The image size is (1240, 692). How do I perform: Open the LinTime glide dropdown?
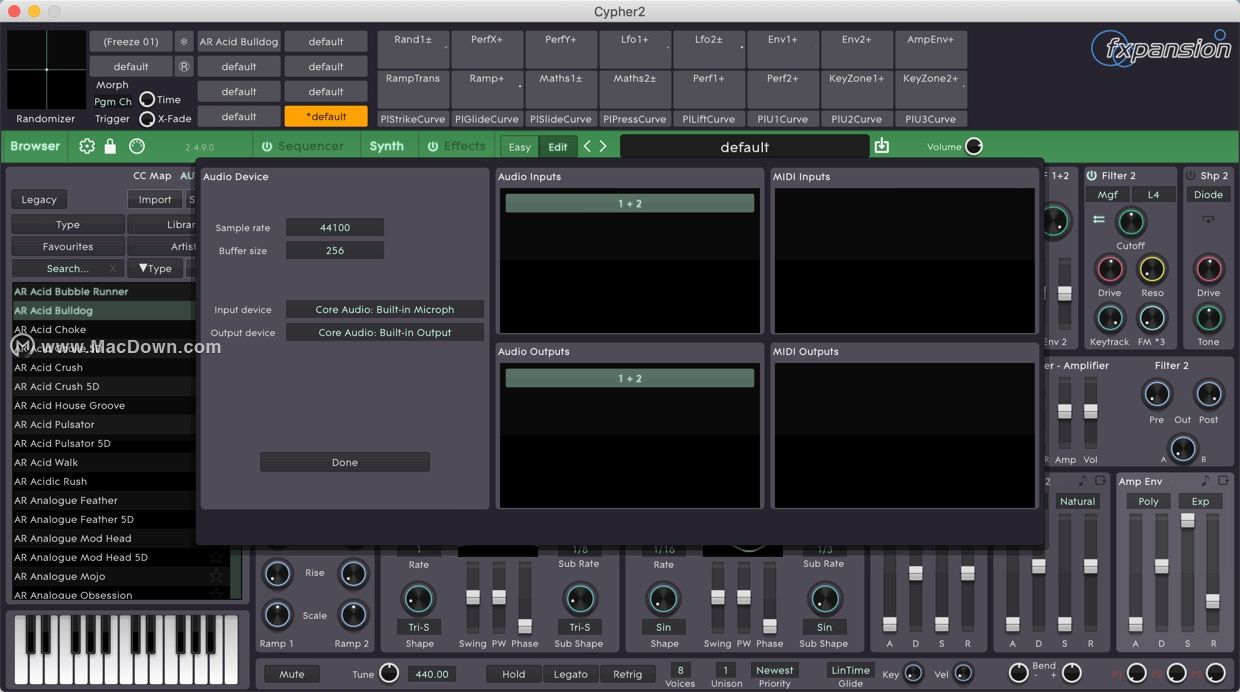[x=851, y=670]
